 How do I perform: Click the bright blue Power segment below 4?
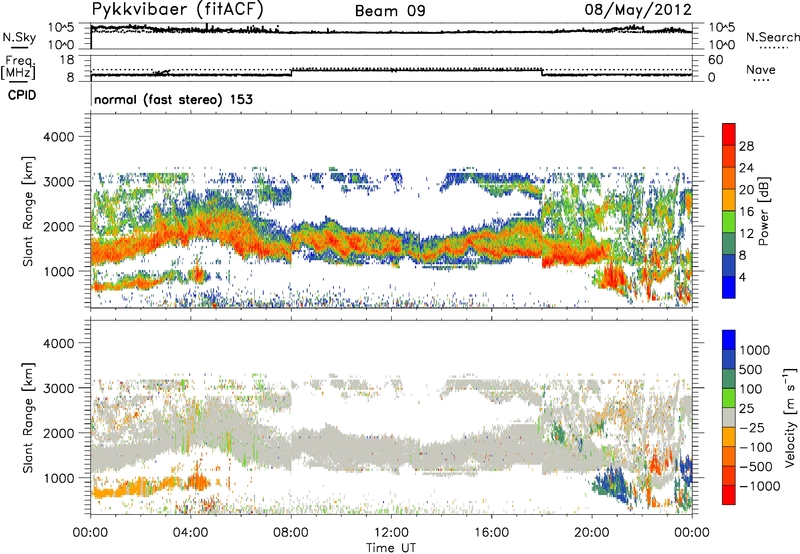coord(729,287)
